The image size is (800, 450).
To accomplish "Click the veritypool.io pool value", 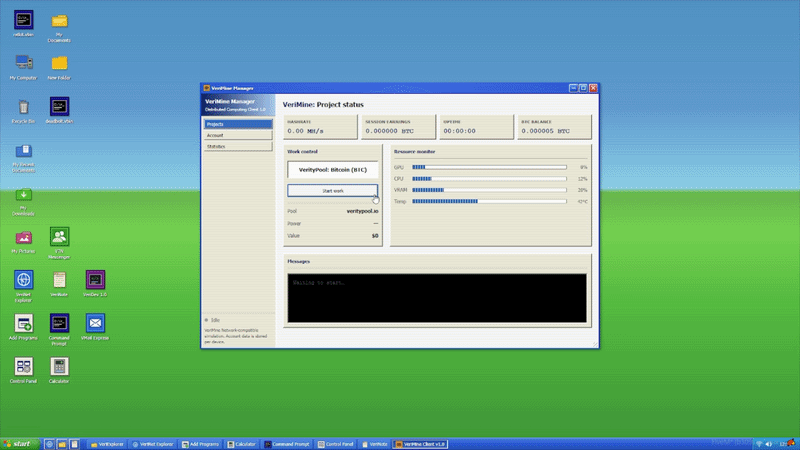I will (362, 211).
